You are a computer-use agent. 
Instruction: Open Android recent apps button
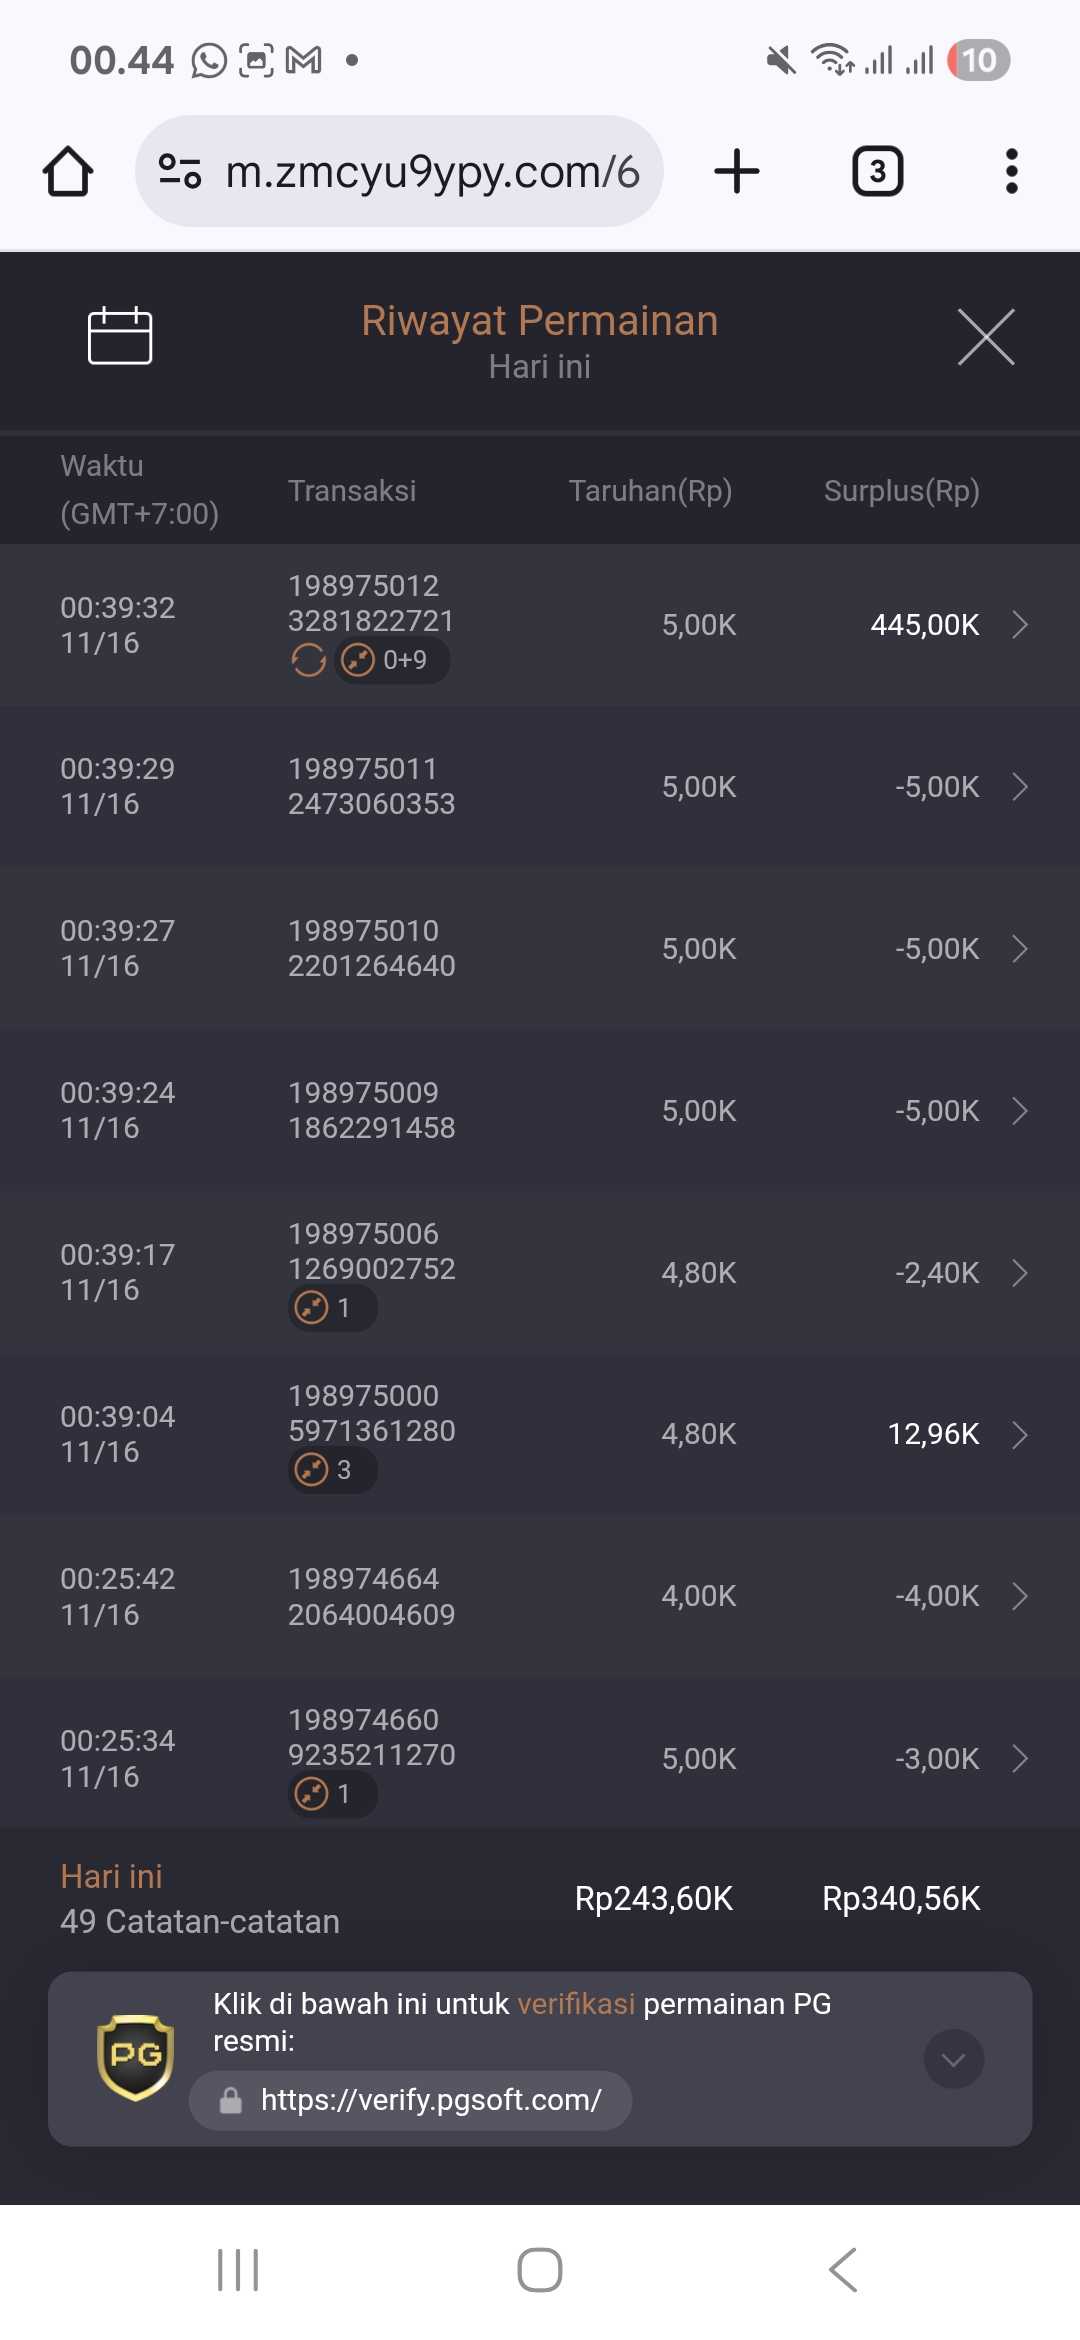coord(238,2270)
